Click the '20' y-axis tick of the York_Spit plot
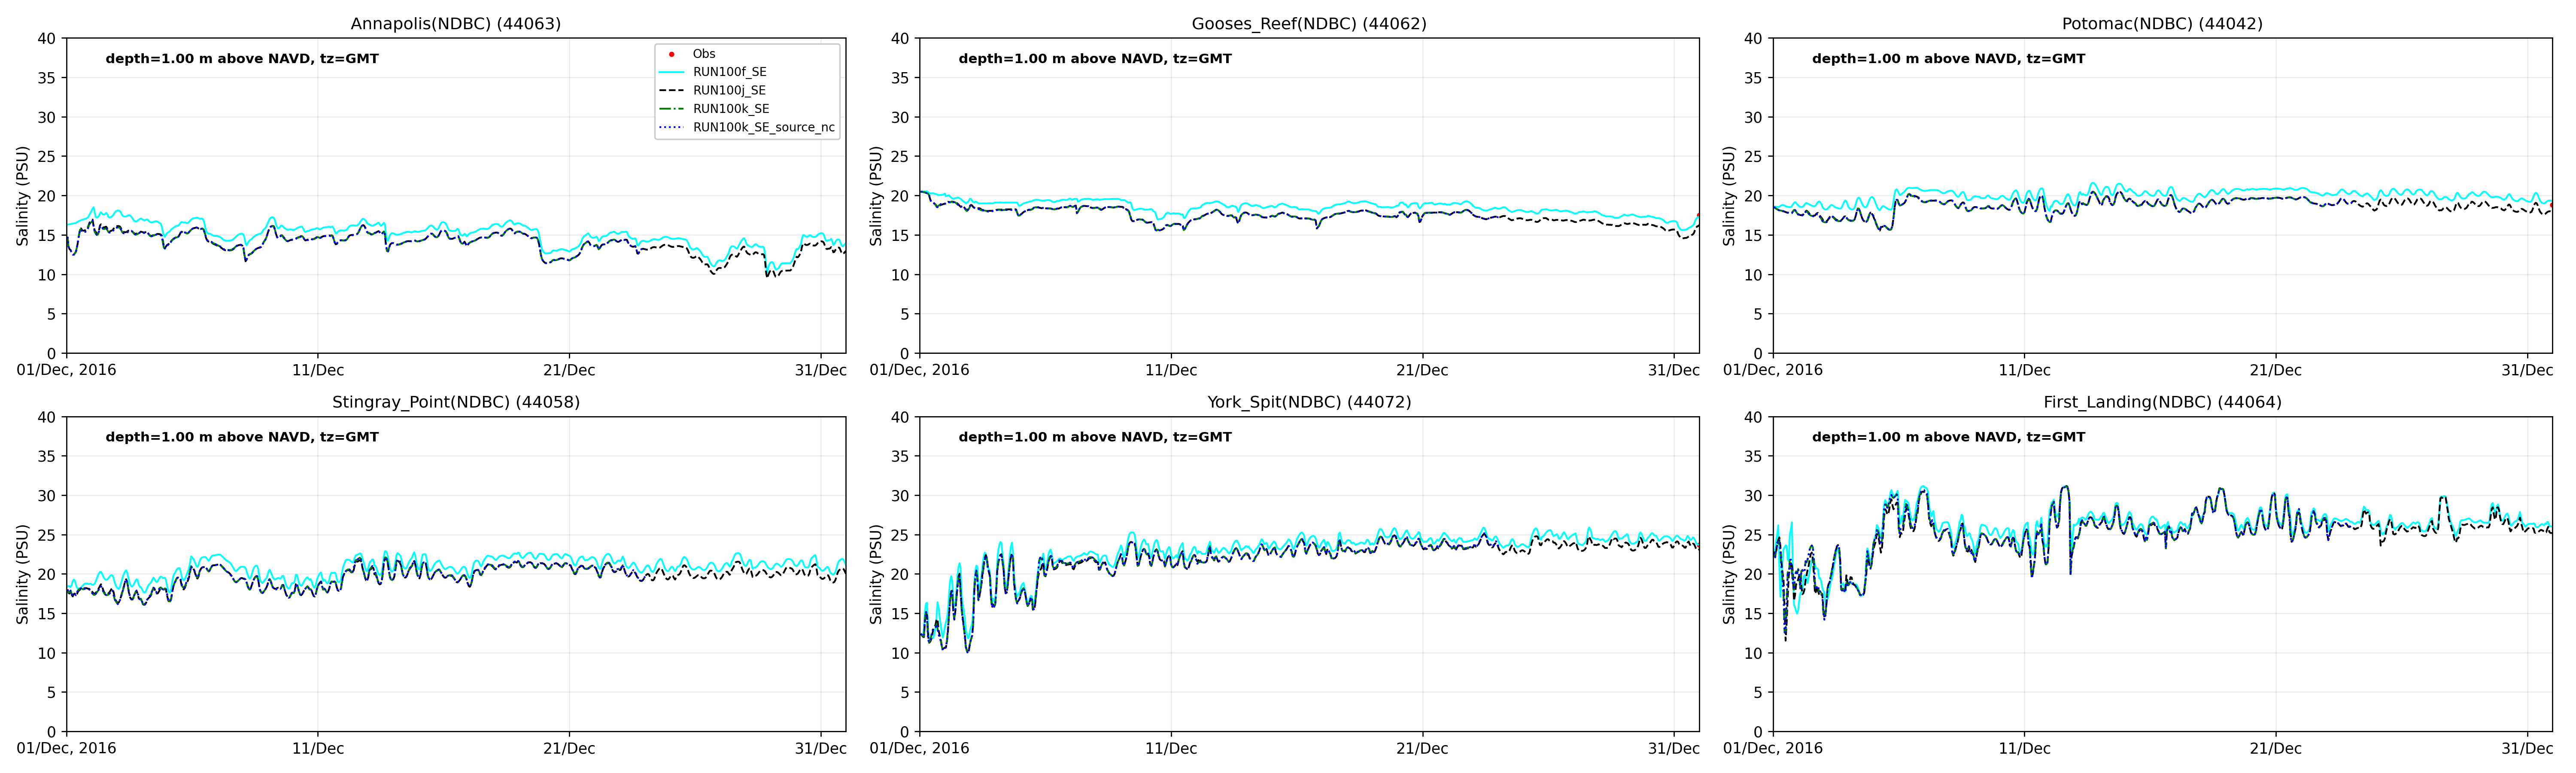This screenshot has width=2576, height=773. (900, 574)
